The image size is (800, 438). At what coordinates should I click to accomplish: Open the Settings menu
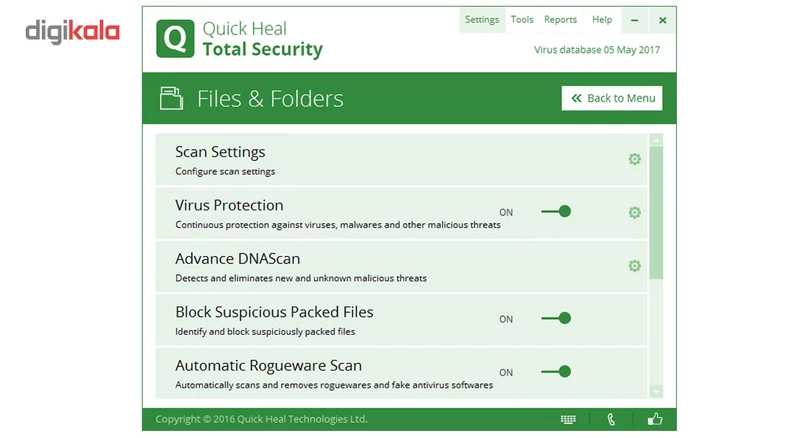(482, 20)
